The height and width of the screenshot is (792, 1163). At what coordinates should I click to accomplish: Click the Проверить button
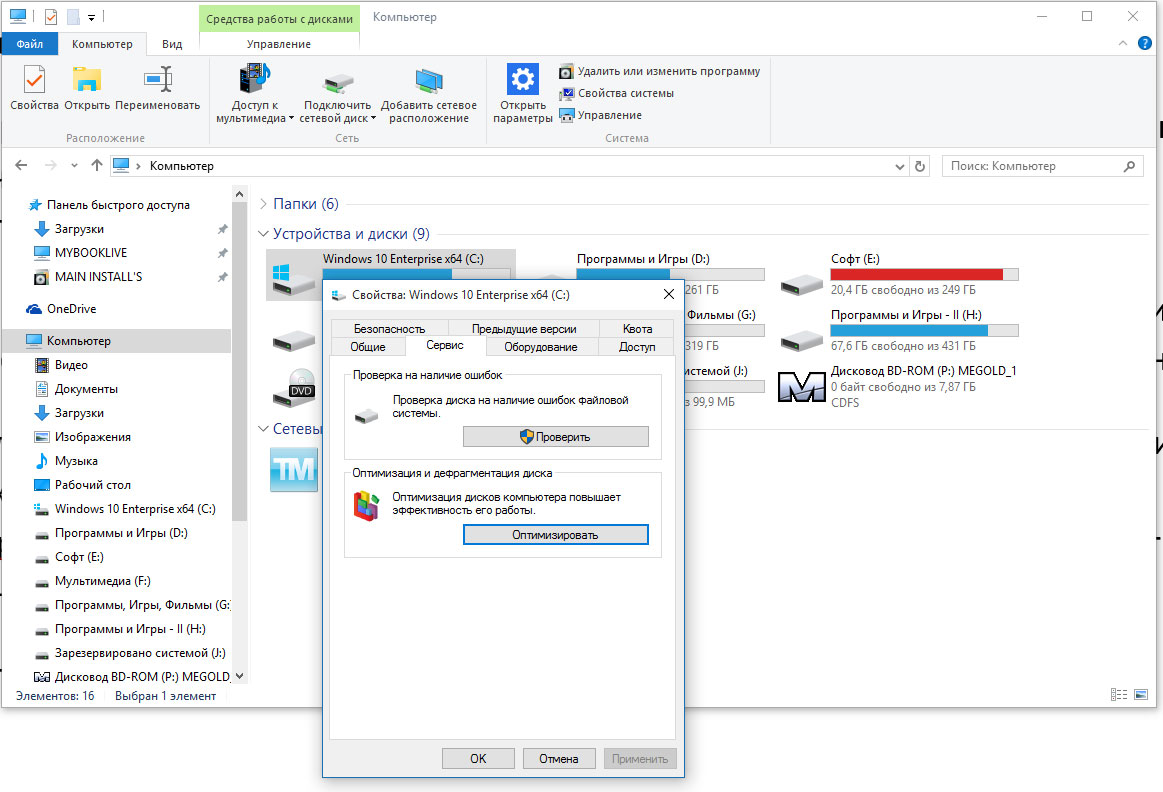point(556,437)
